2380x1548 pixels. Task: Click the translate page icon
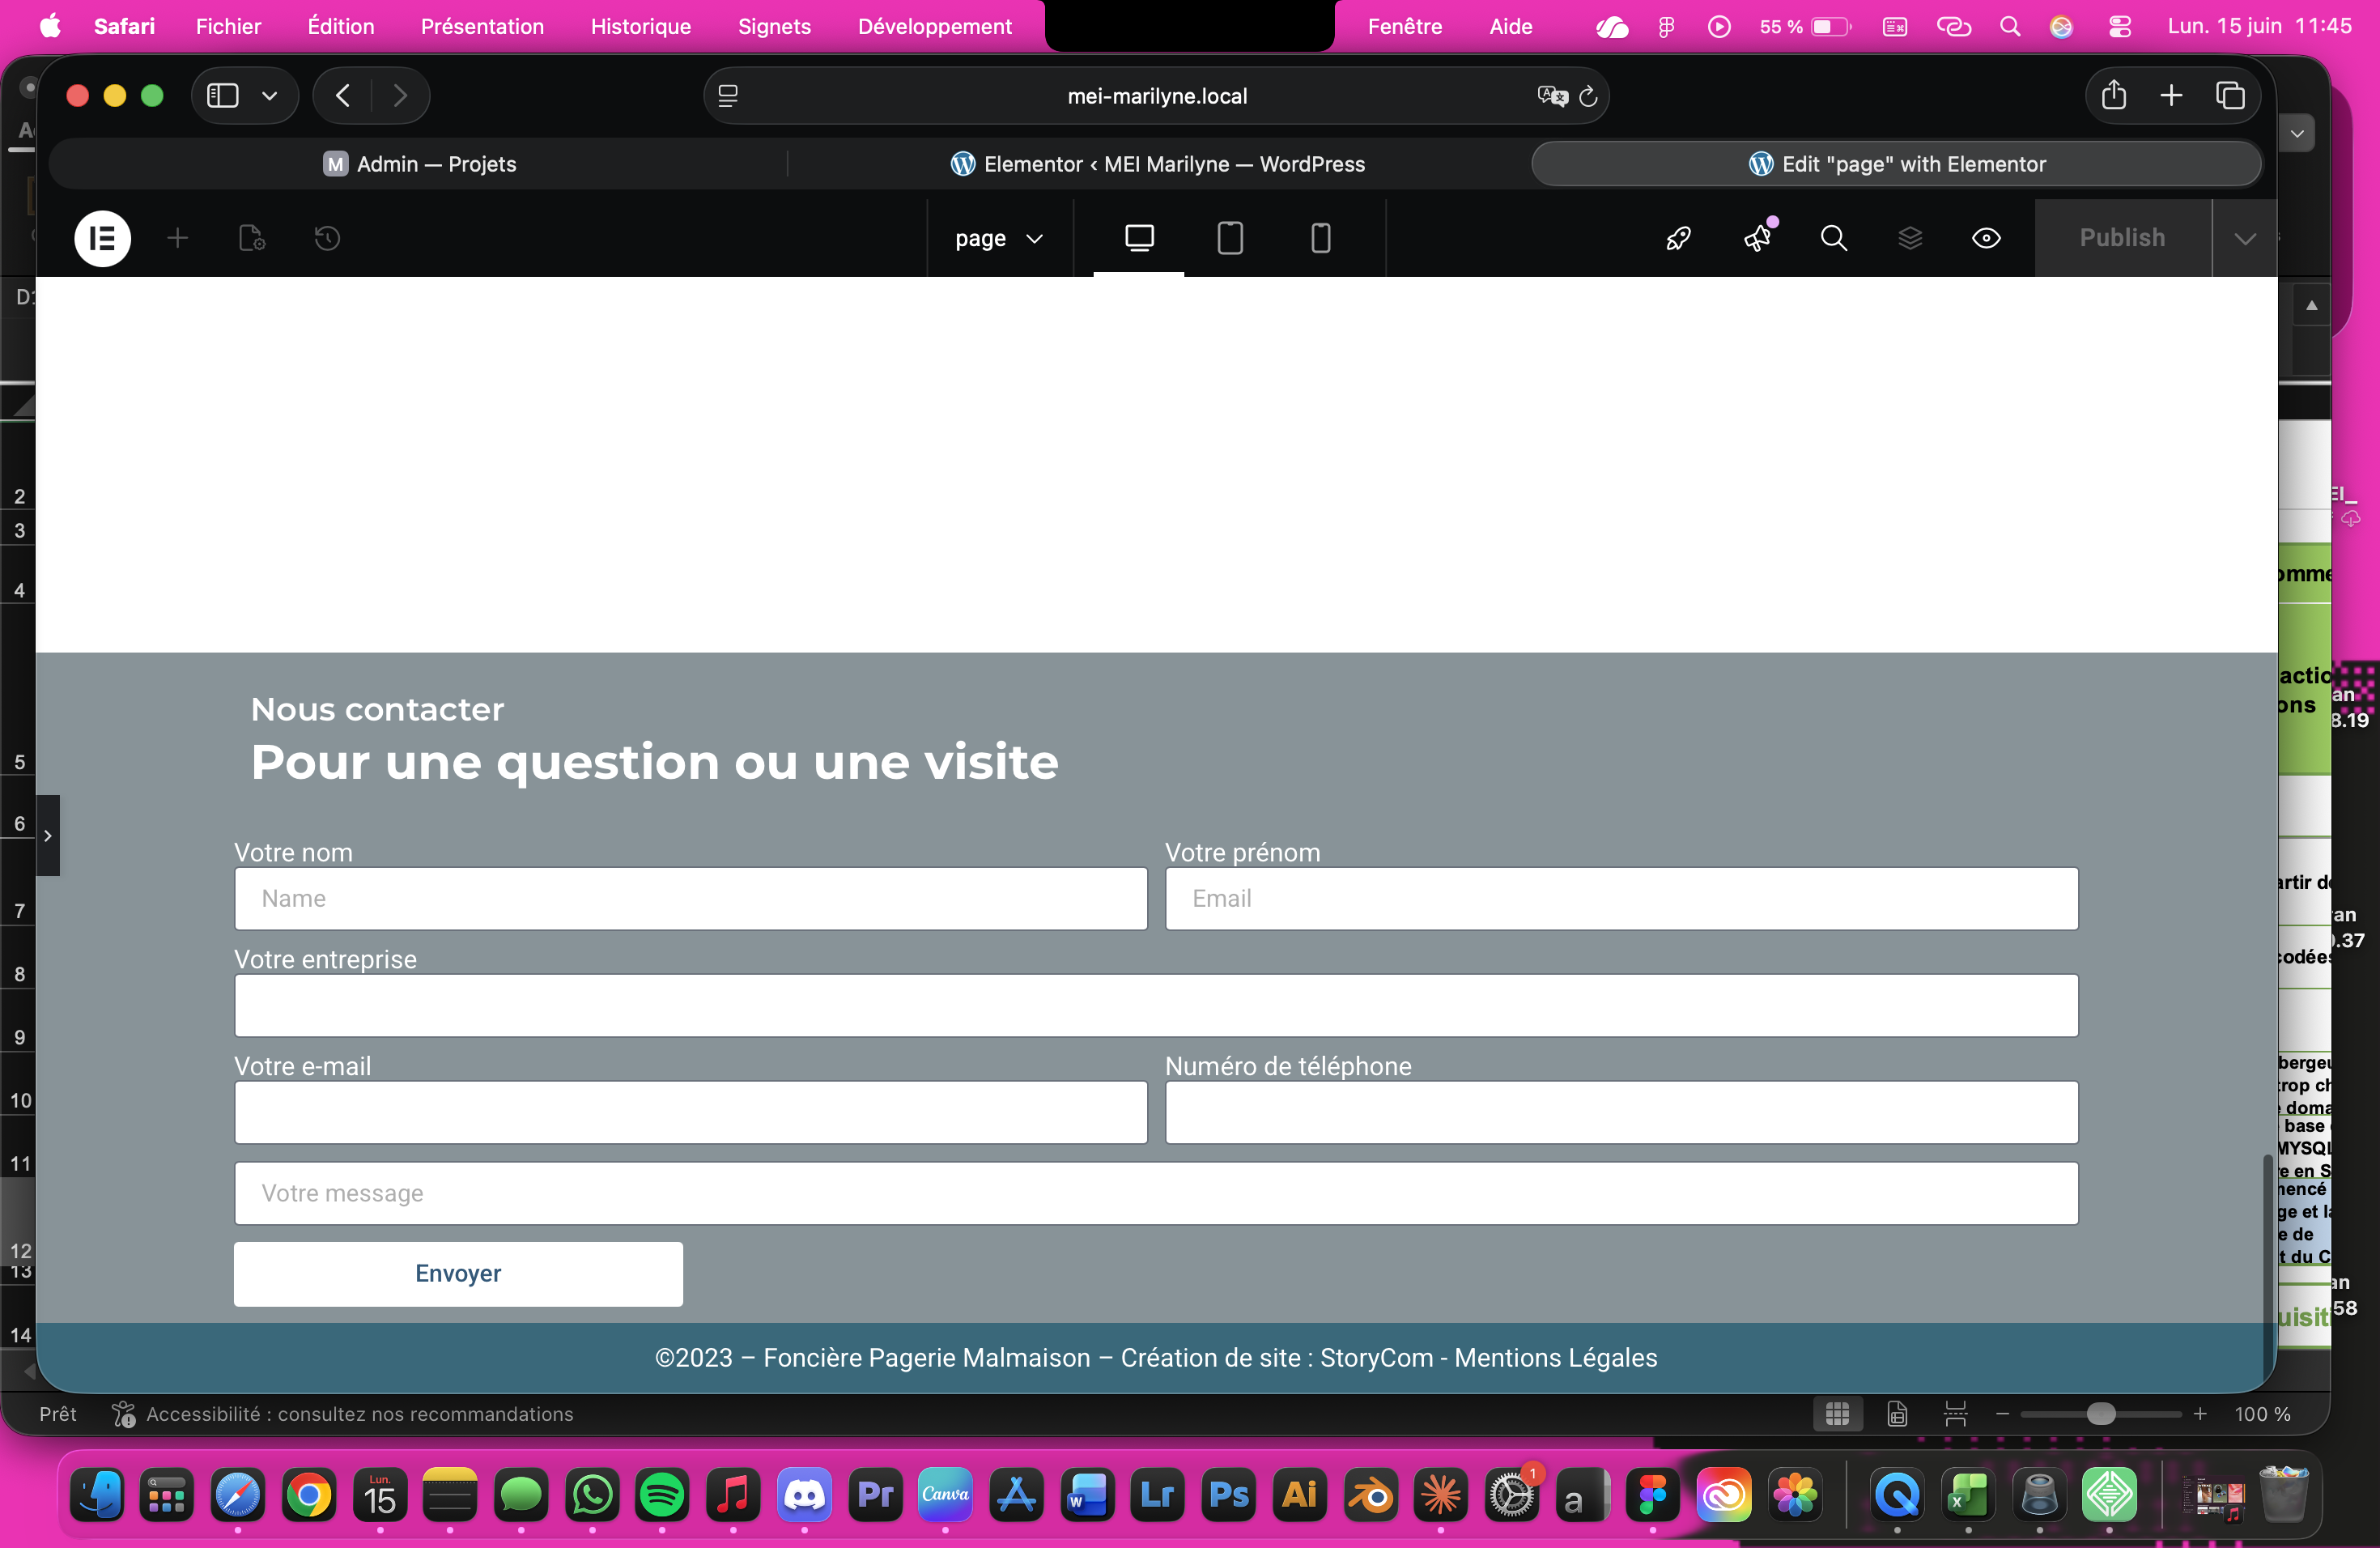click(1552, 96)
